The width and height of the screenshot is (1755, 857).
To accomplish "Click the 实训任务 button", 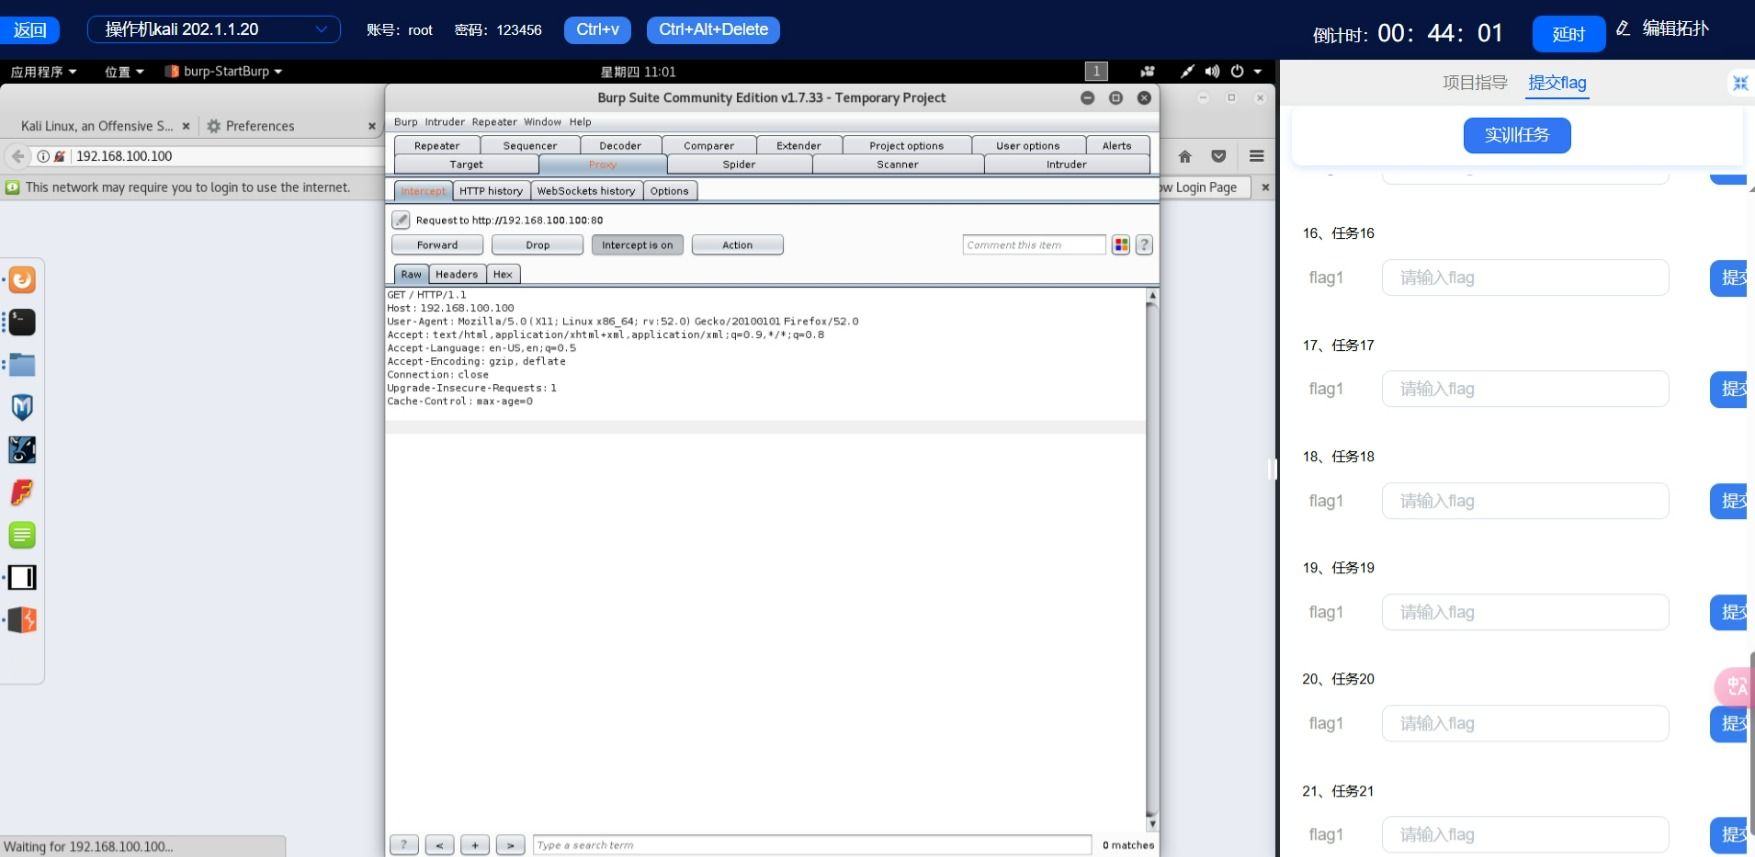I will coord(1517,135).
